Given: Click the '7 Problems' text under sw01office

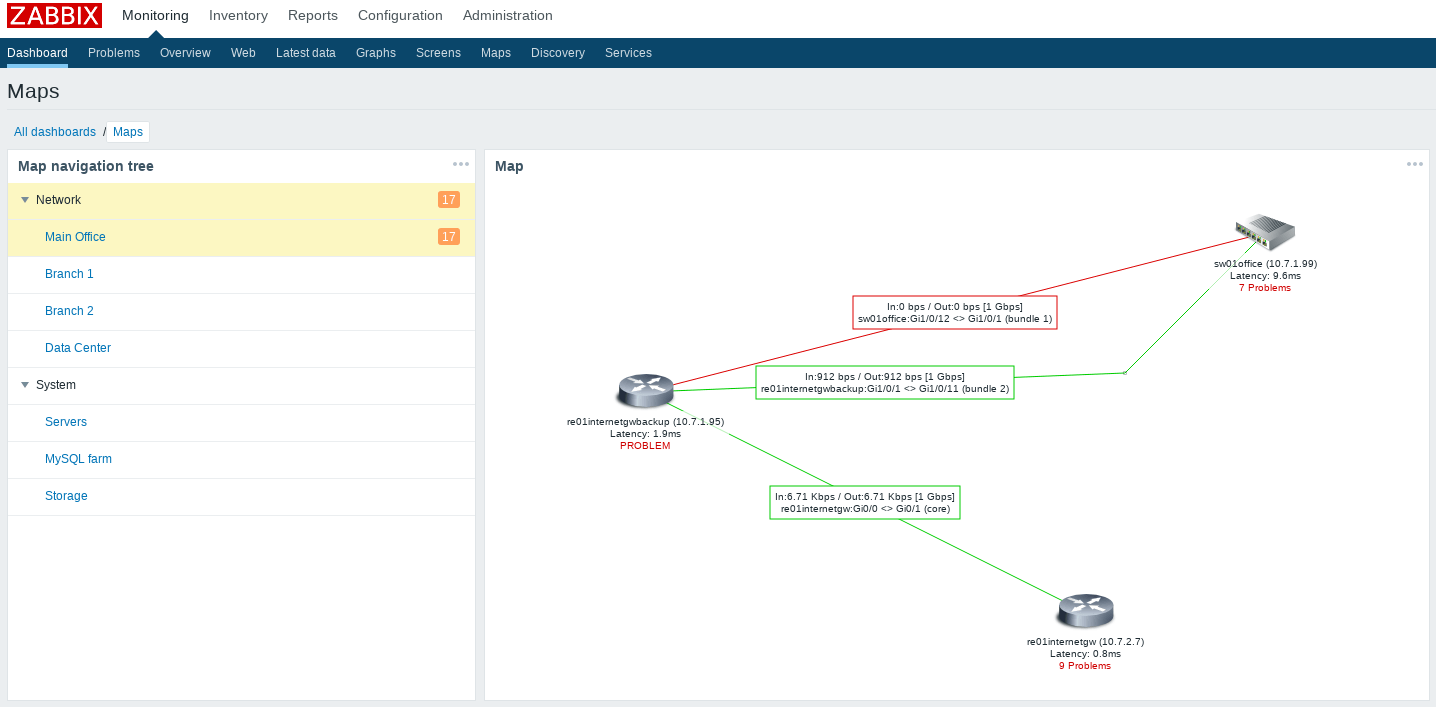Looking at the screenshot, I should tap(1265, 288).
